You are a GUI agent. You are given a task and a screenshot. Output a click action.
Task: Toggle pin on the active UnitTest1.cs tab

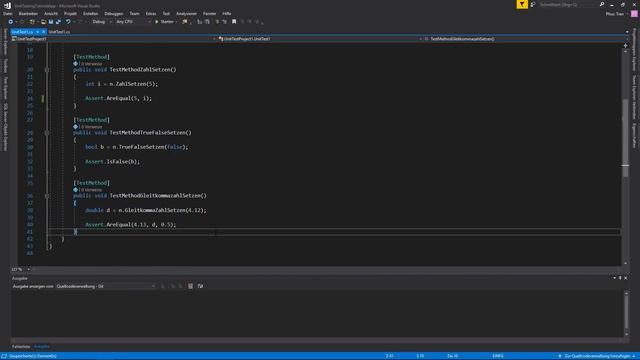37,31
